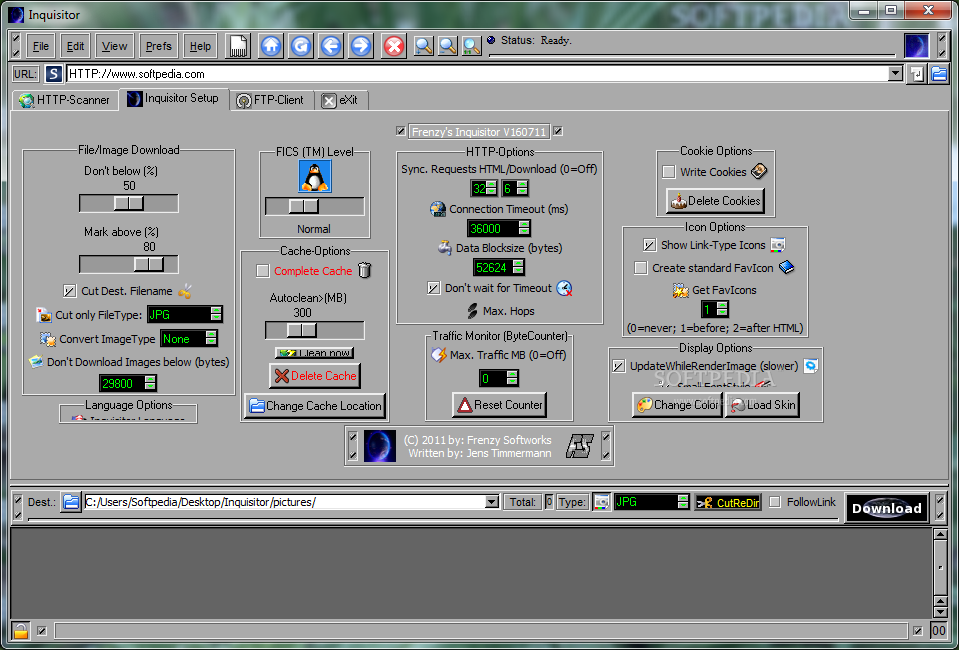Click the Autoclean>(MB) slider handle
The width and height of the screenshot is (959, 650).
click(x=302, y=330)
